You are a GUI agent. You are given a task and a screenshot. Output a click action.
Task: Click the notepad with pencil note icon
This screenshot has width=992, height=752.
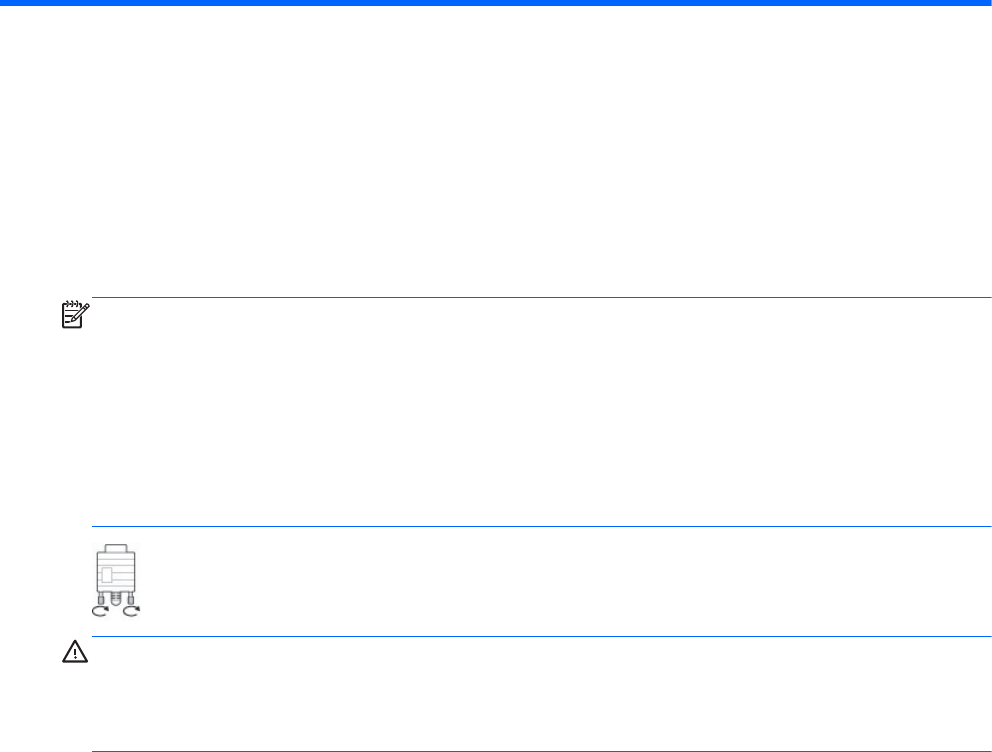pos(75,314)
